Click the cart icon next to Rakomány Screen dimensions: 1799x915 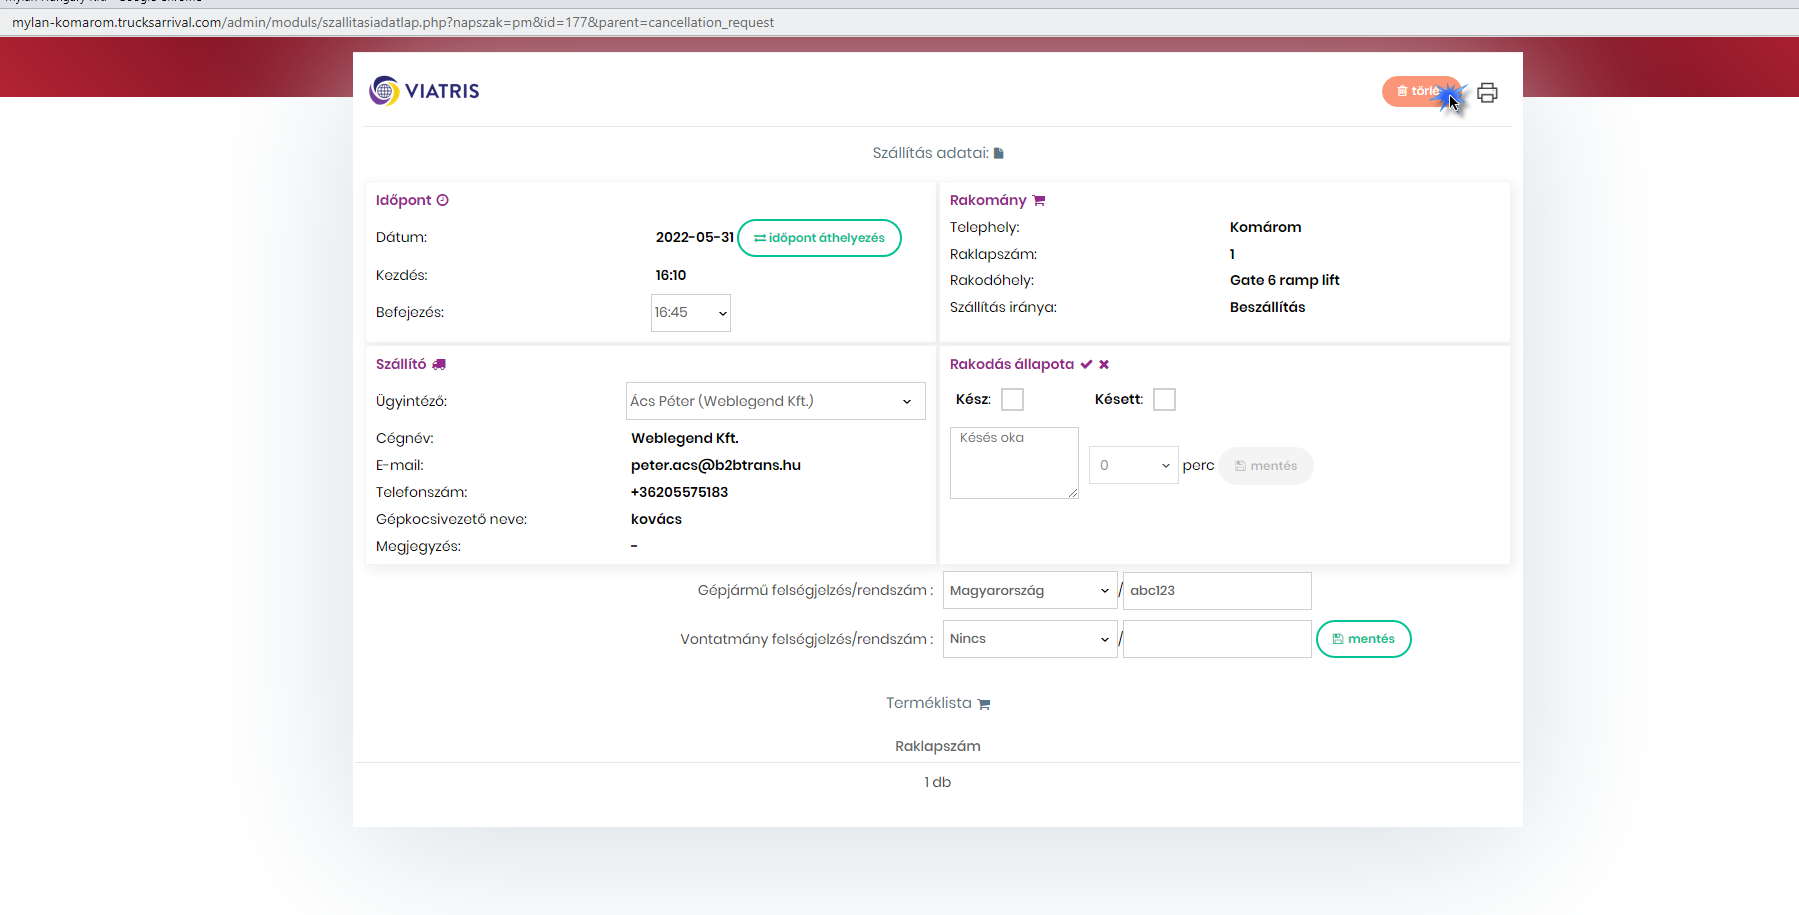(1039, 200)
